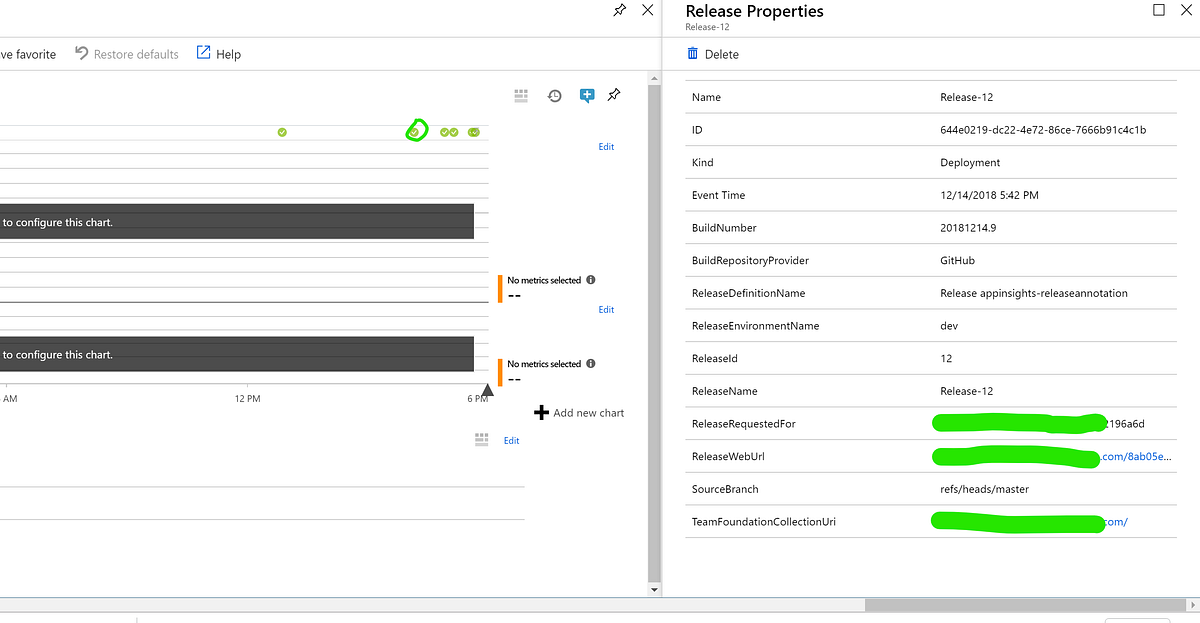Click Add new chart

pyautogui.click(x=579, y=412)
